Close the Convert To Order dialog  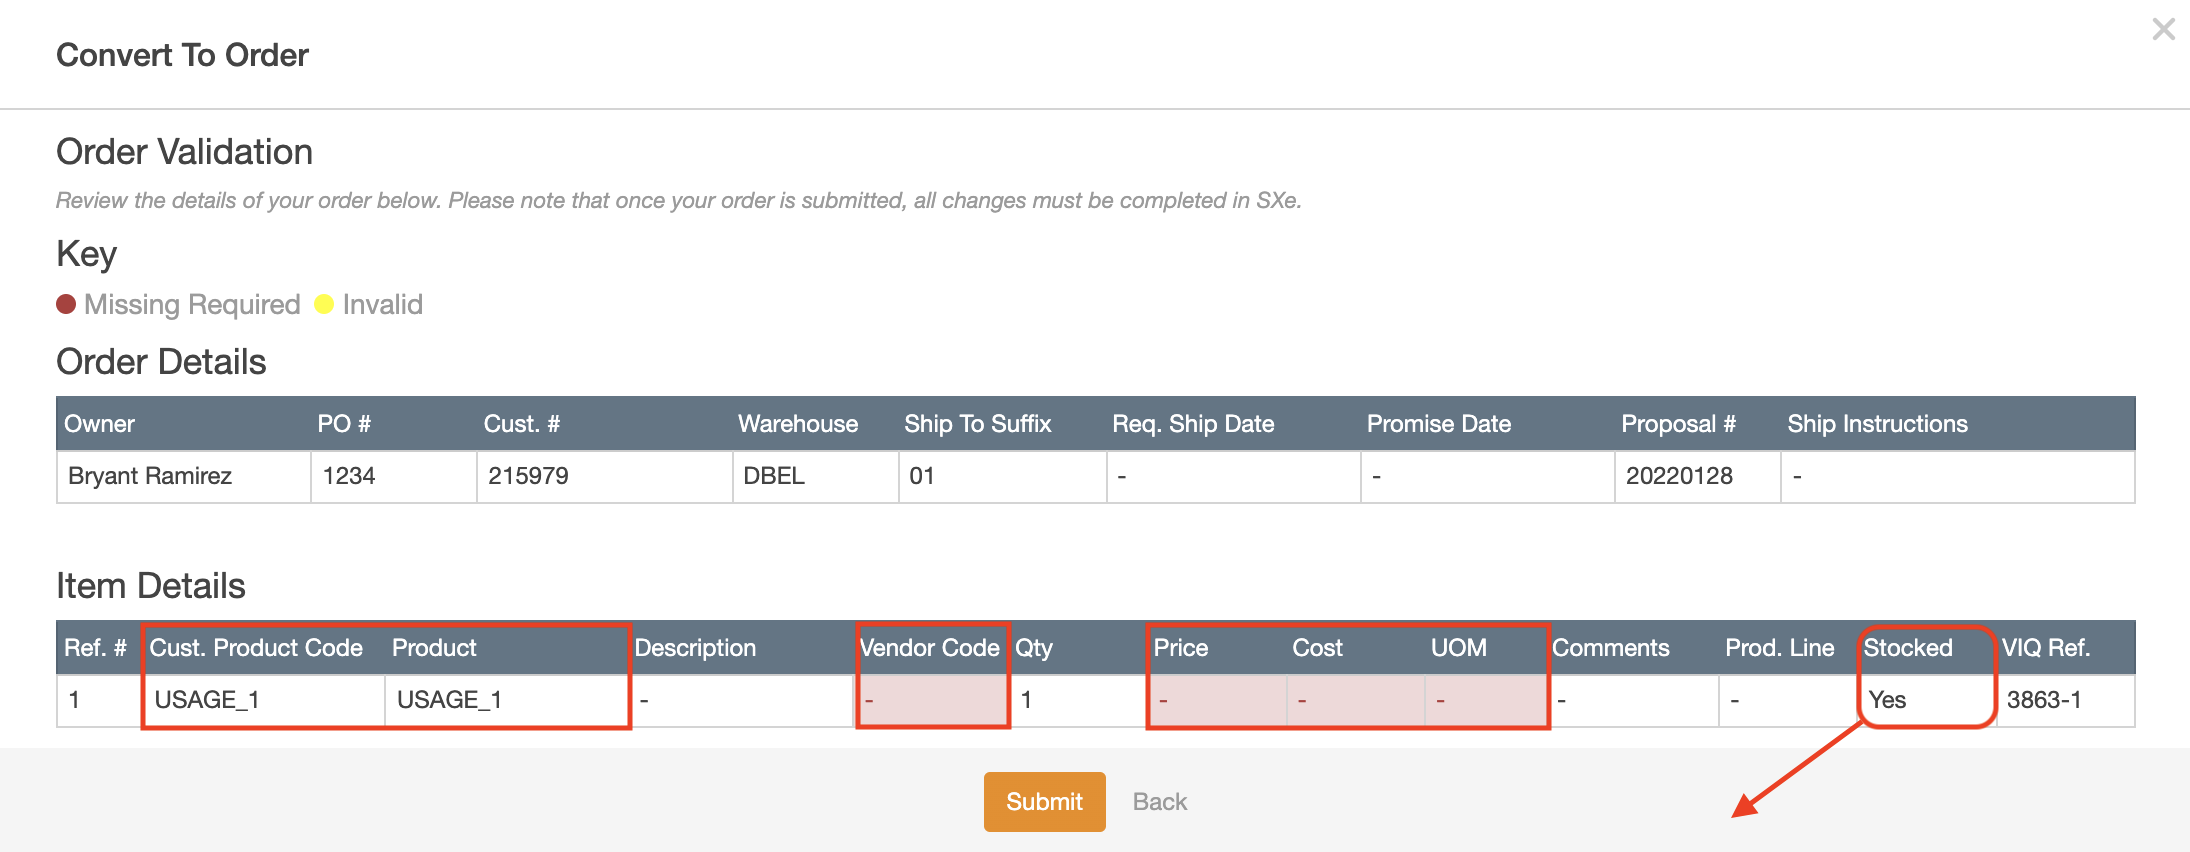pyautogui.click(x=2163, y=29)
